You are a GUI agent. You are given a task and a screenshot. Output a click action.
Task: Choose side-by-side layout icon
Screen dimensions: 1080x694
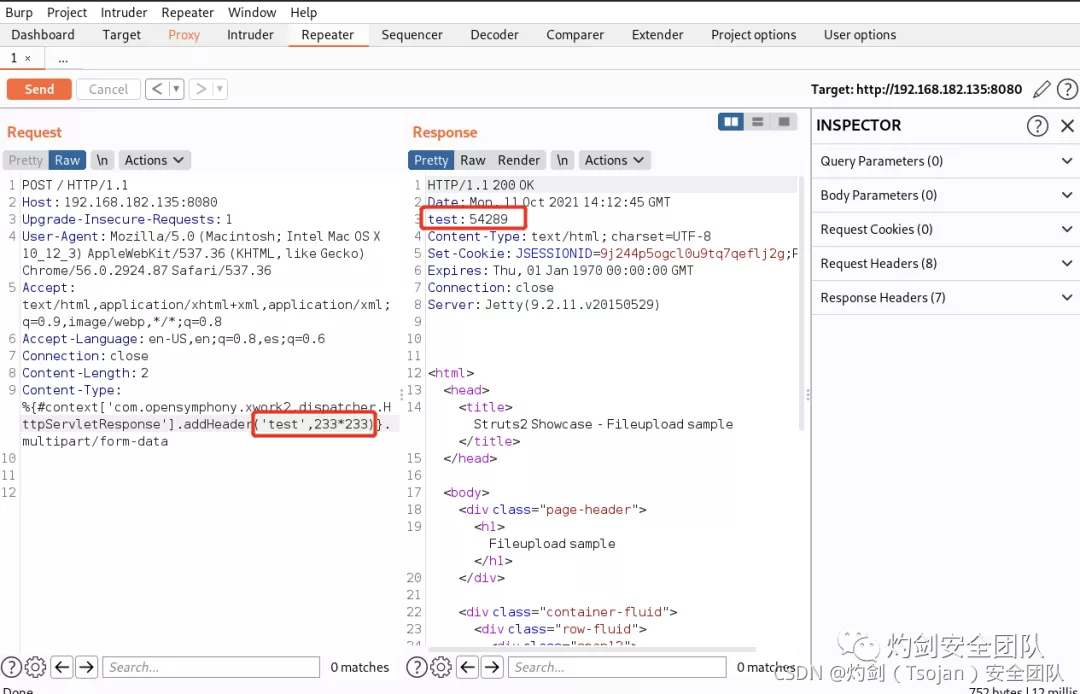point(731,122)
